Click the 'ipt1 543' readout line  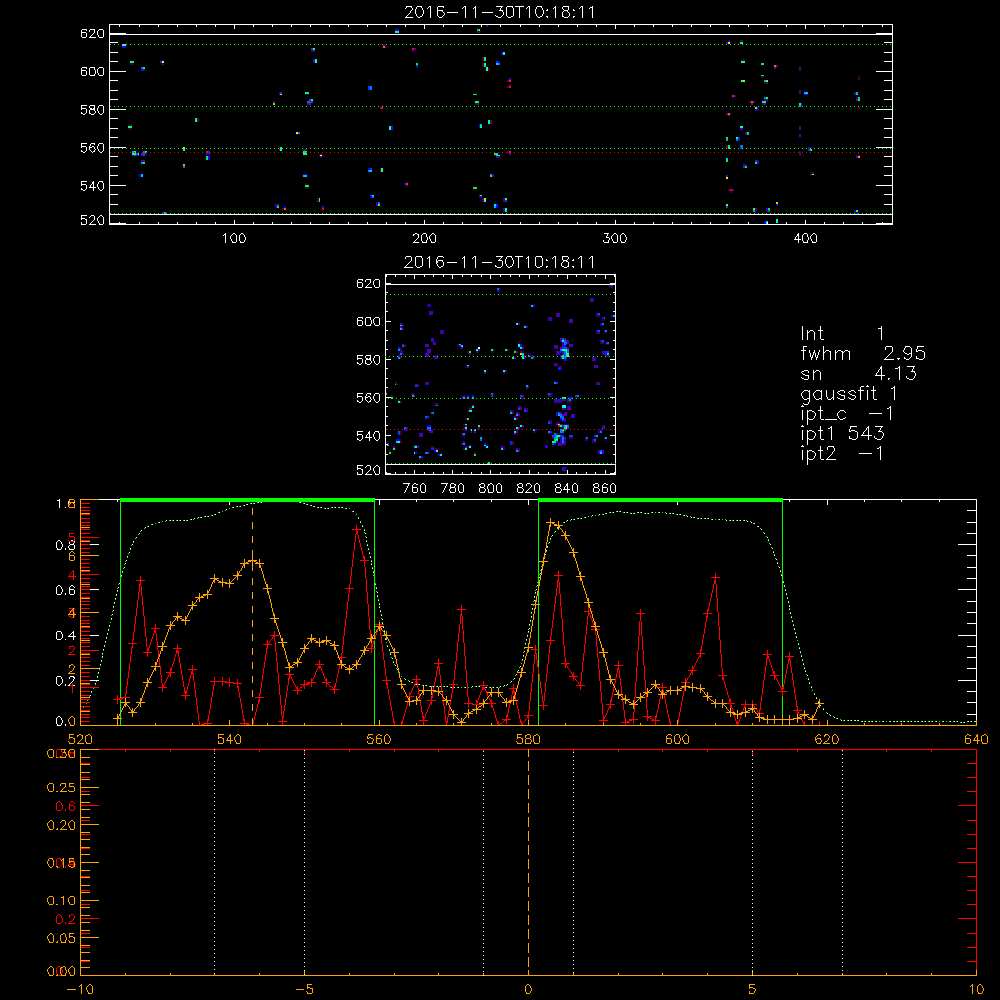(x=842, y=433)
